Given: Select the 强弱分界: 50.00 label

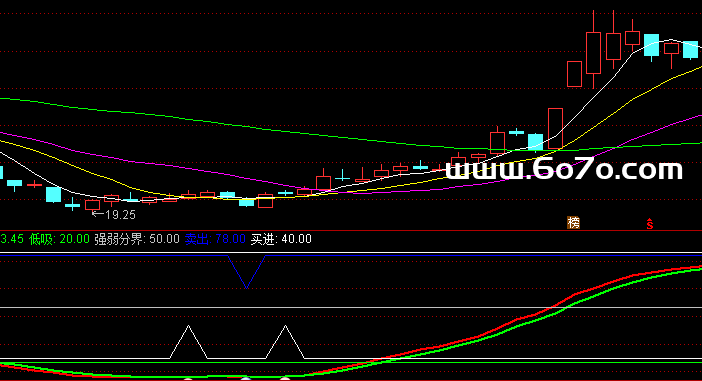Looking at the screenshot, I should click(x=137, y=239).
